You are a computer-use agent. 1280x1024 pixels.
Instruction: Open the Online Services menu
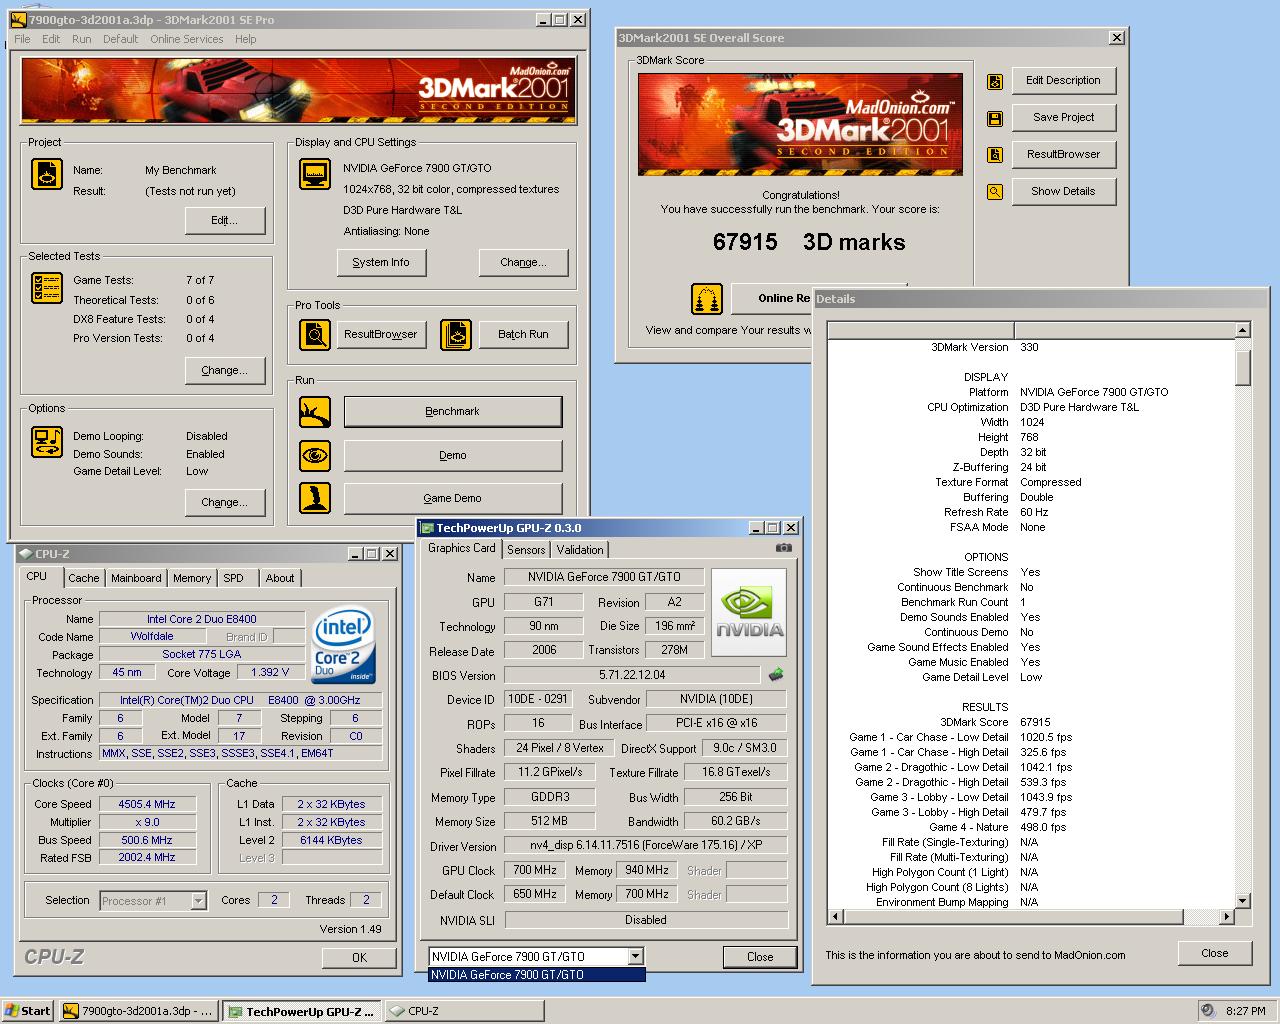(187, 39)
